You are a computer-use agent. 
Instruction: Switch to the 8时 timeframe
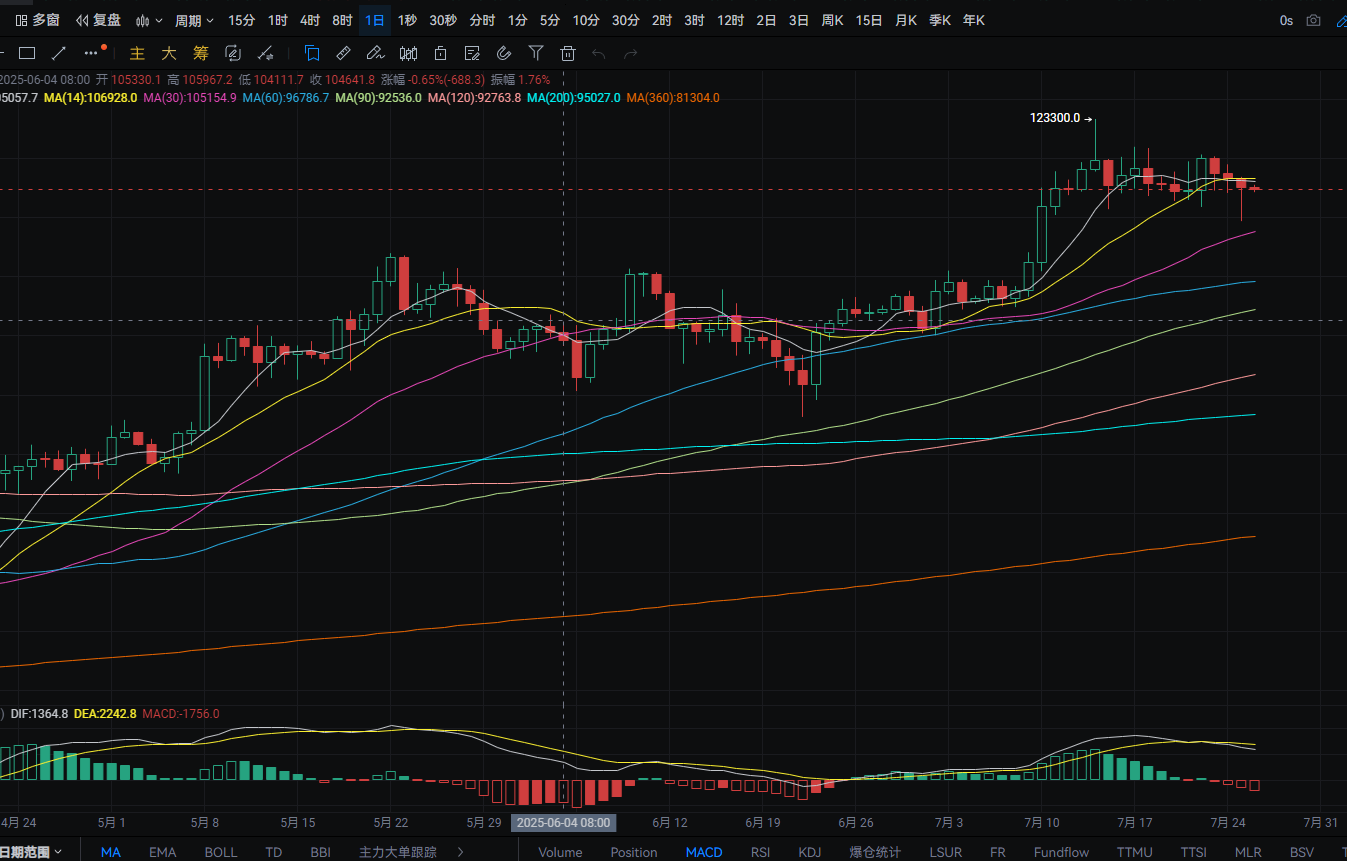point(342,20)
